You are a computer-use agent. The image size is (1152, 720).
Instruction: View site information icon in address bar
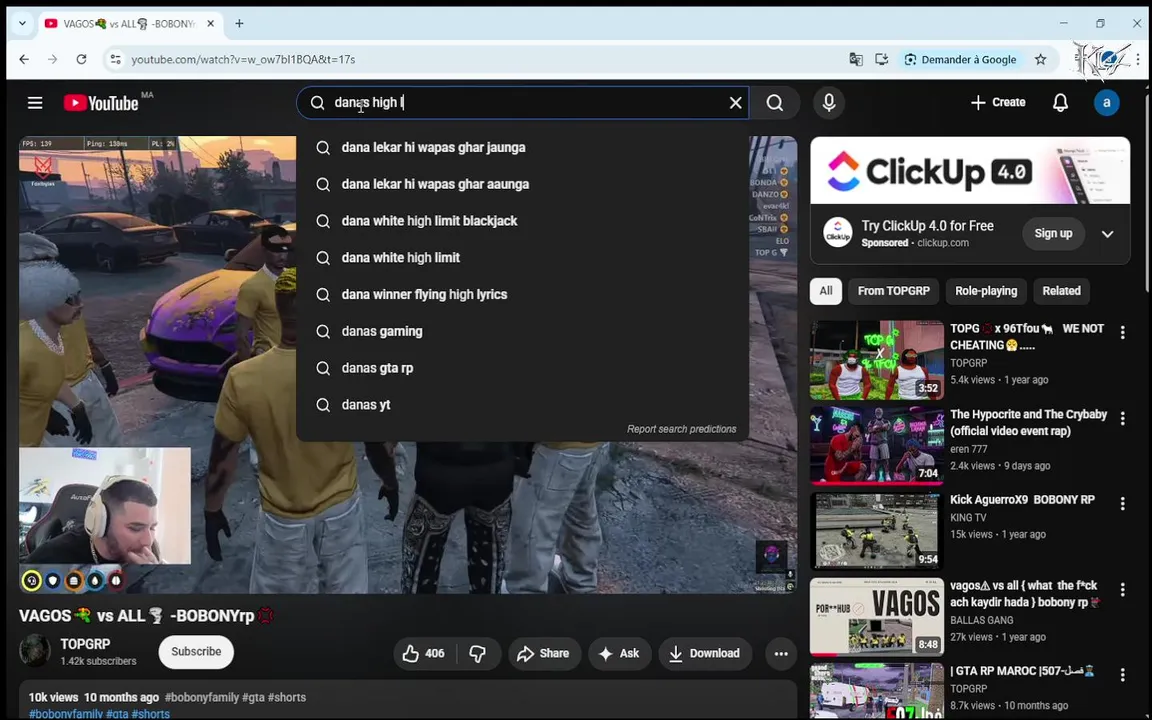tap(115, 60)
